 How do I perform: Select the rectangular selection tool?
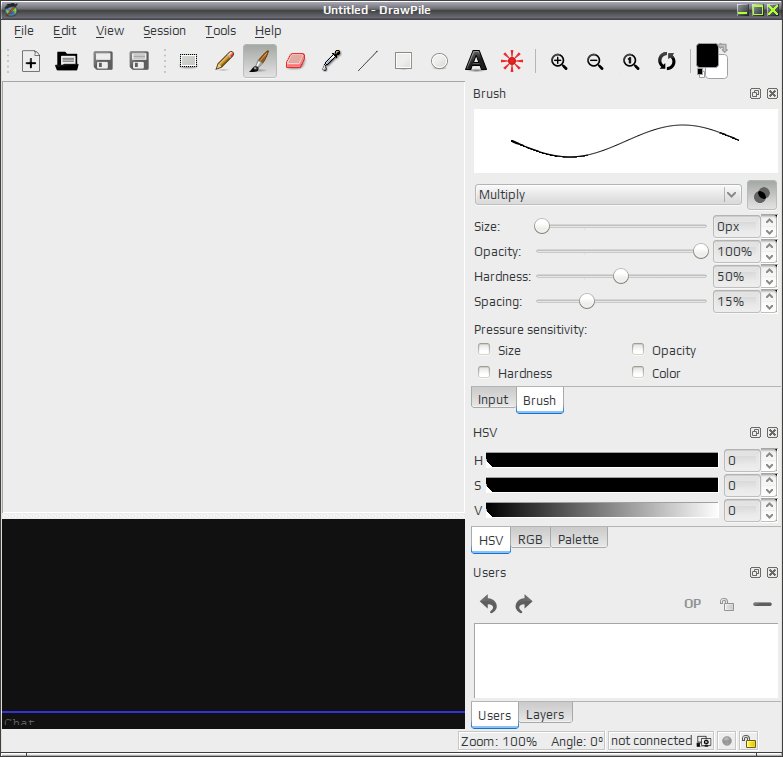click(188, 61)
